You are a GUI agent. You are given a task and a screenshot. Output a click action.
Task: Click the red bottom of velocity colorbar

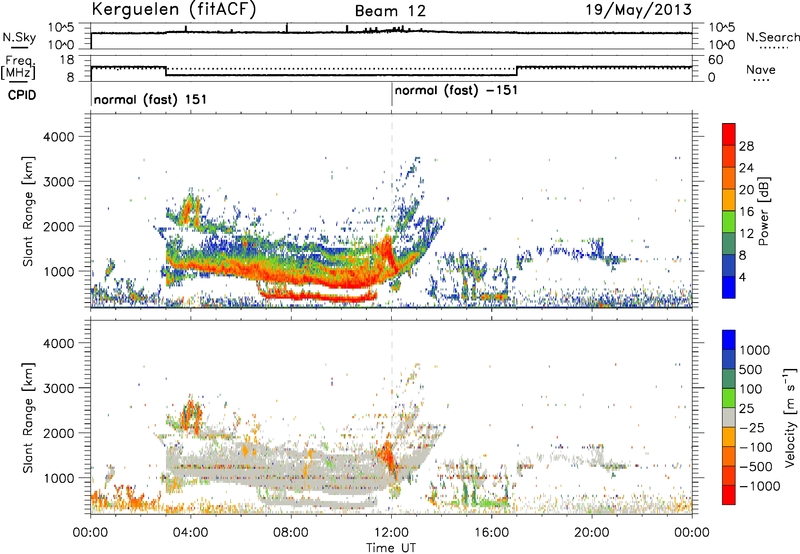(729, 495)
